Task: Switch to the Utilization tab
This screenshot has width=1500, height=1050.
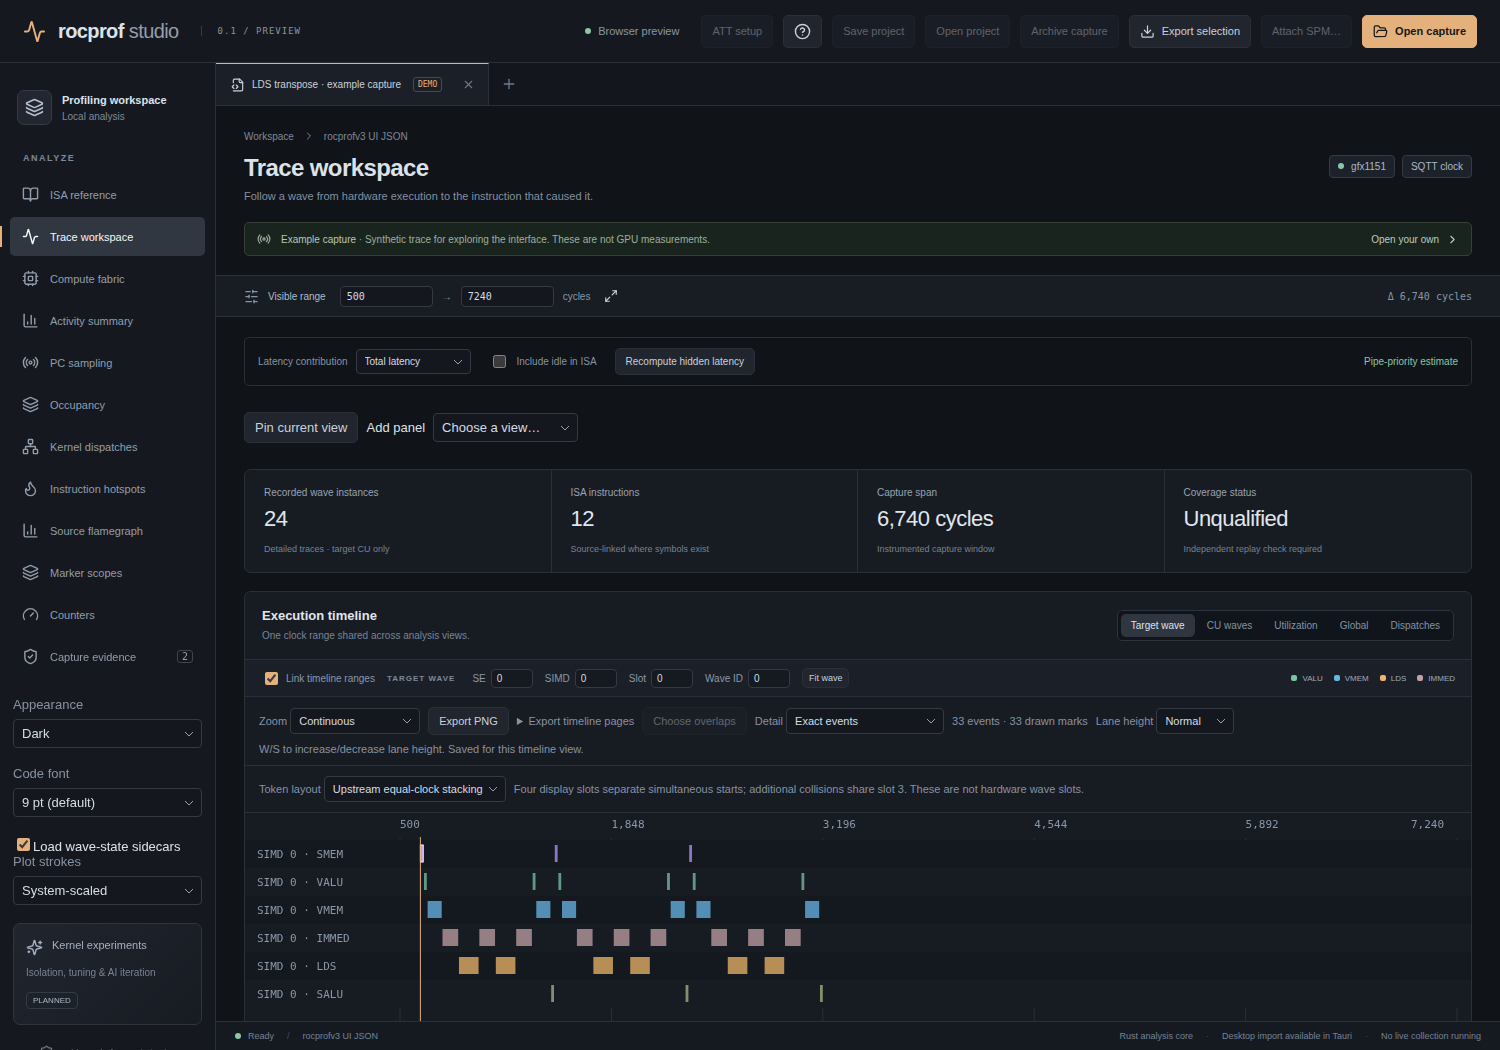Action: (x=1296, y=626)
